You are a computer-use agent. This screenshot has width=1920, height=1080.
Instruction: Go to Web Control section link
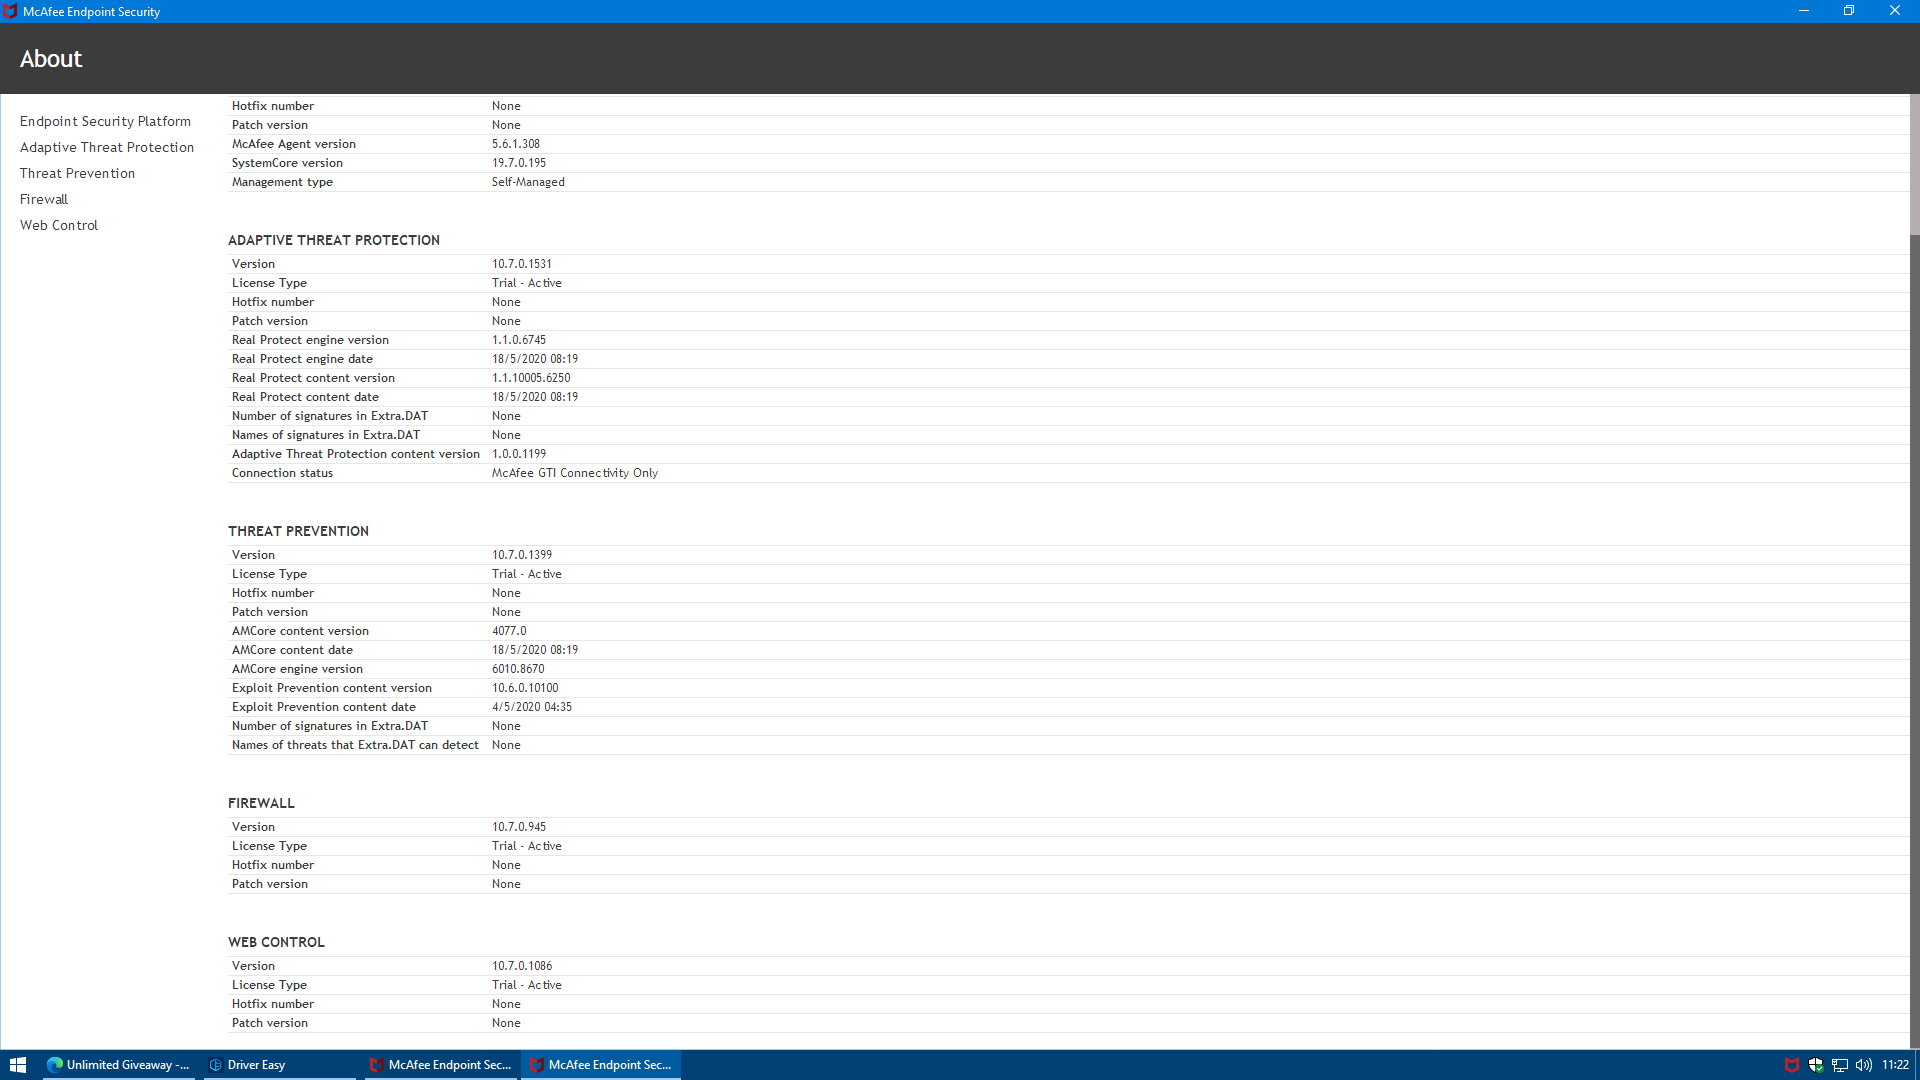click(59, 225)
